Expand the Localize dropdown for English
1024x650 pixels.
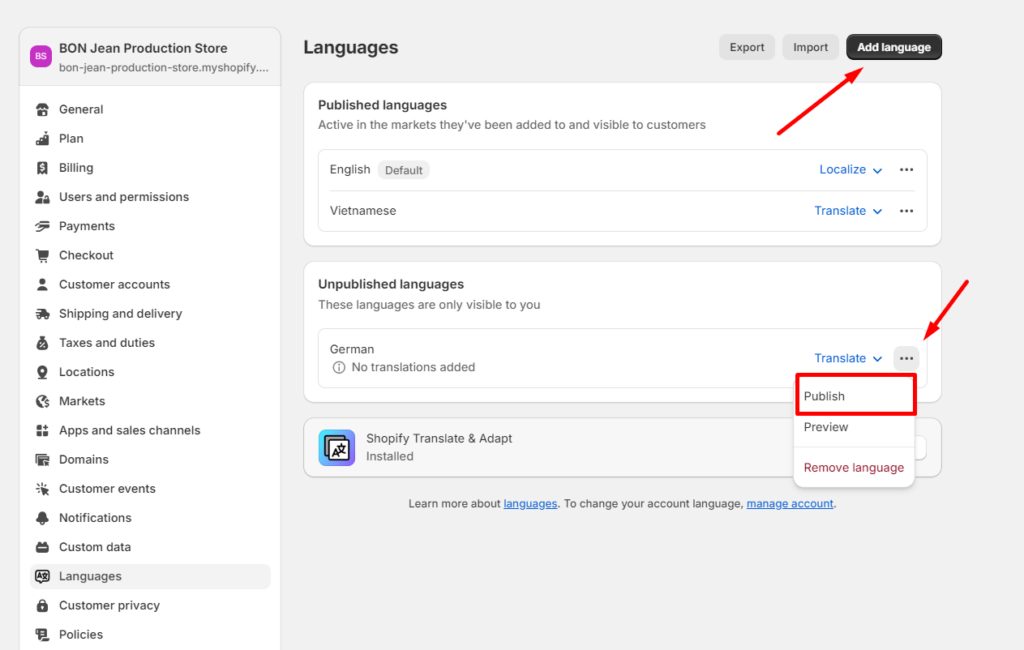coord(851,169)
